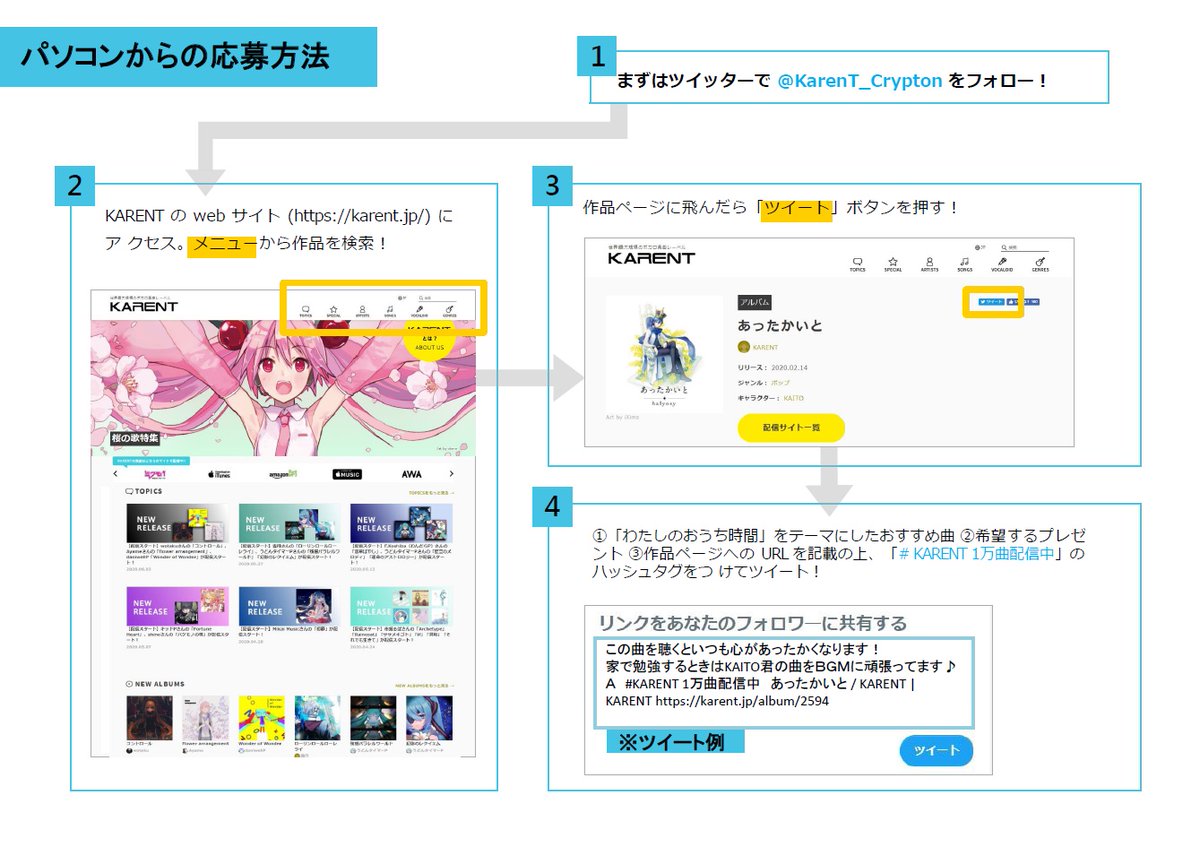This screenshot has width=1200, height=847.
Task: Open 幻想のレクイエム album cover
Action: [x=429, y=718]
